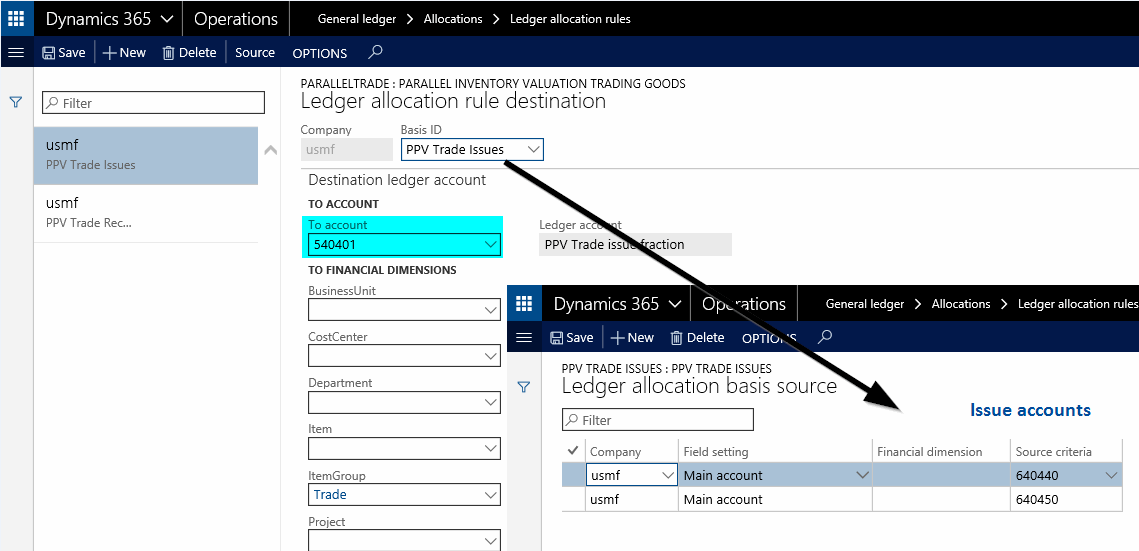Click the funnel icon in basis source window
This screenshot has width=1139, height=551.
pos(524,387)
